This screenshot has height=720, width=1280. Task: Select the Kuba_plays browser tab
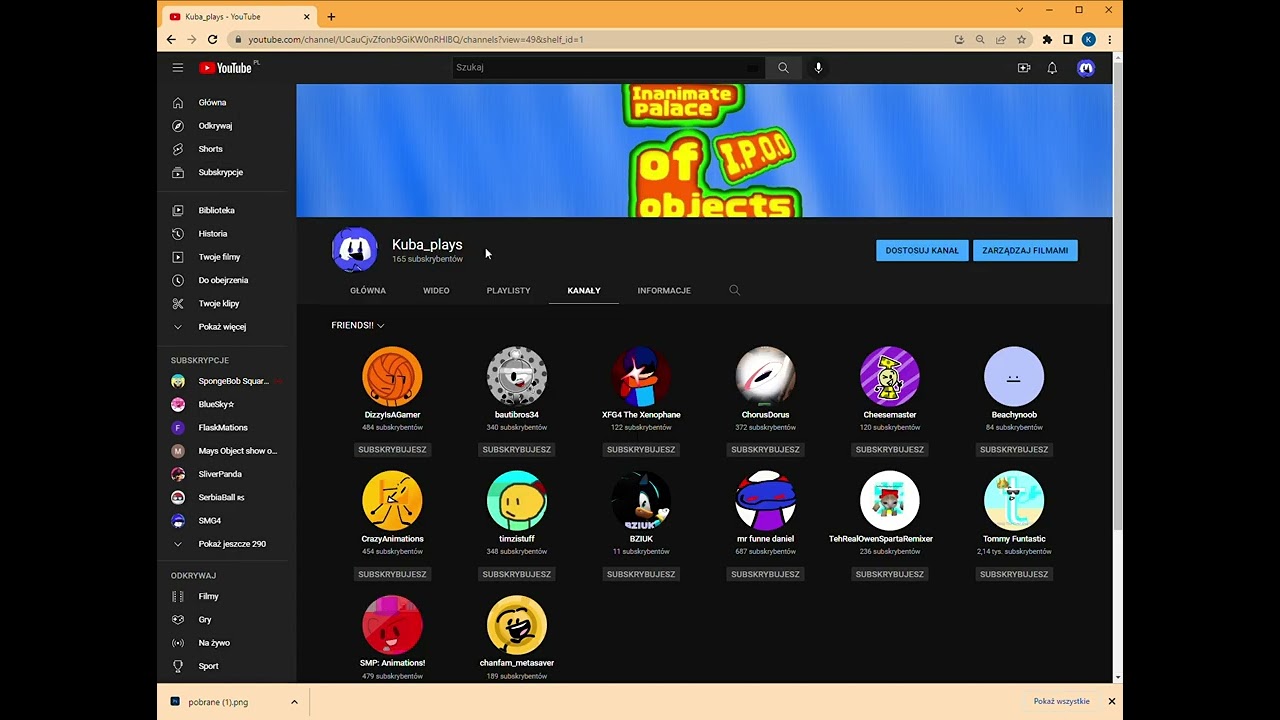[237, 16]
